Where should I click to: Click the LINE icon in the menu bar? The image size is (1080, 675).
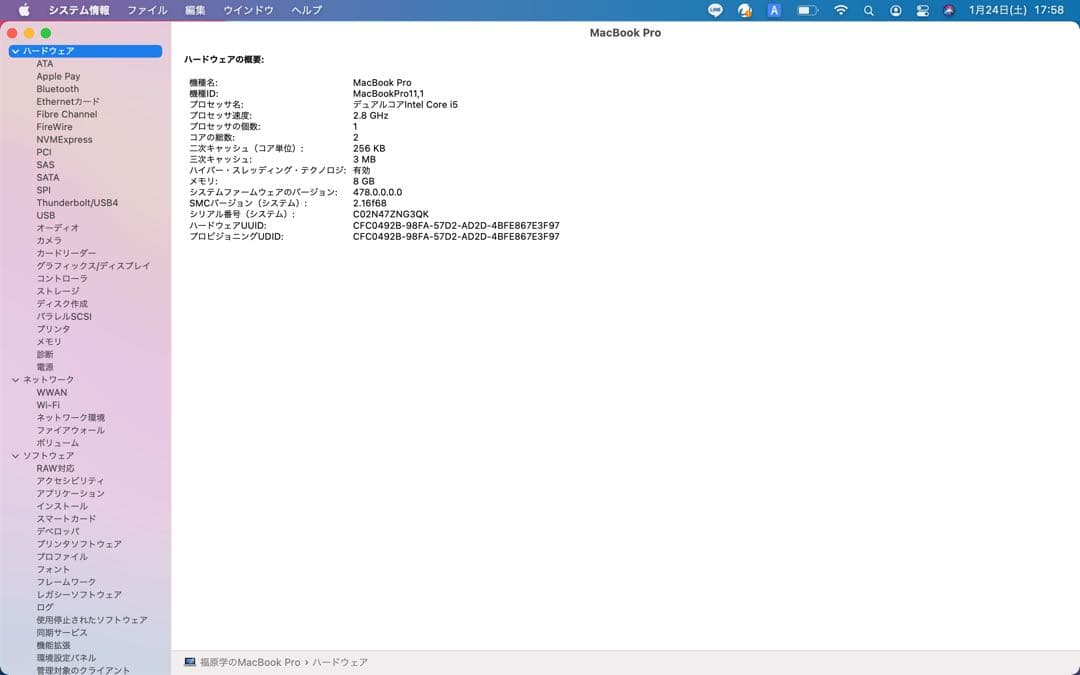coord(715,10)
